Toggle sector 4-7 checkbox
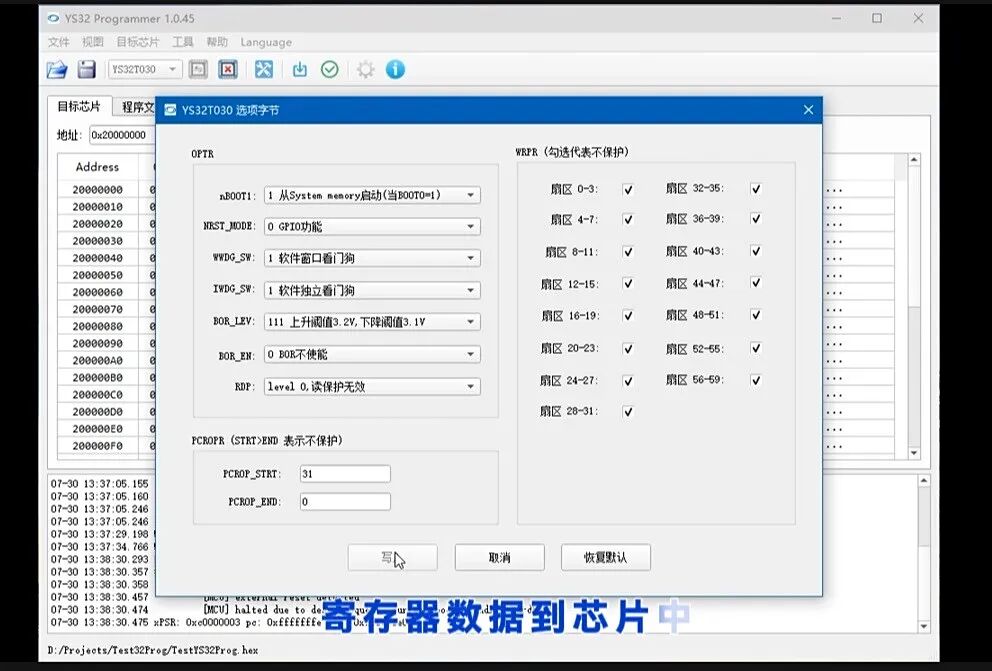Image resolution: width=992 pixels, height=671 pixels. pos(628,219)
